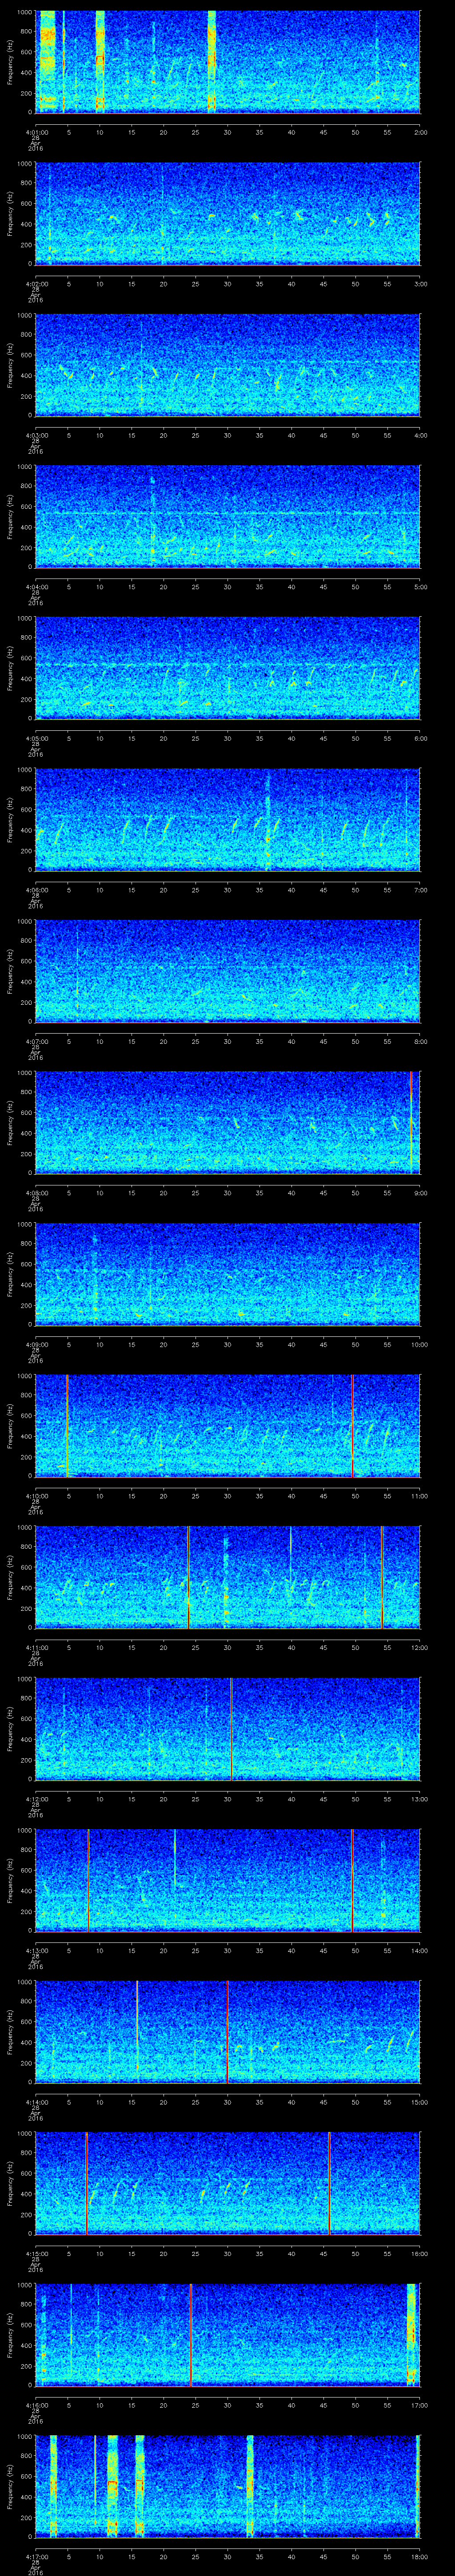Click the spectrogram panel starting at 4:06:00
The image size is (455, 2576).
(228, 819)
